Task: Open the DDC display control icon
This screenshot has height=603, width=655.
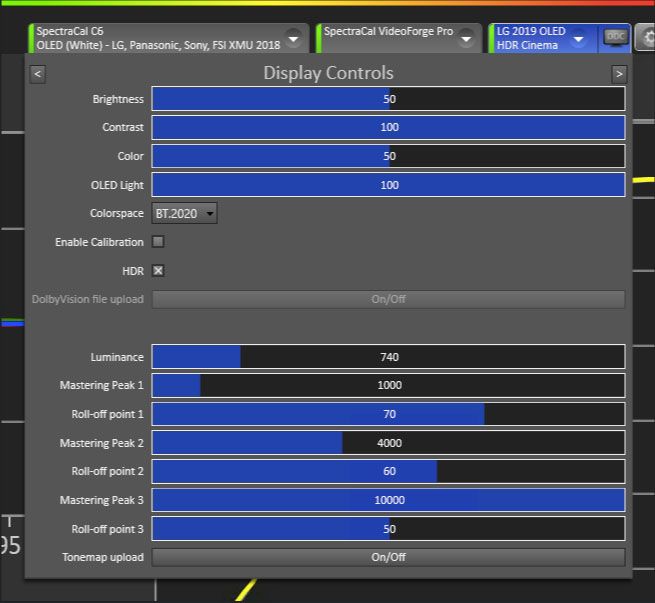Action: pos(614,37)
